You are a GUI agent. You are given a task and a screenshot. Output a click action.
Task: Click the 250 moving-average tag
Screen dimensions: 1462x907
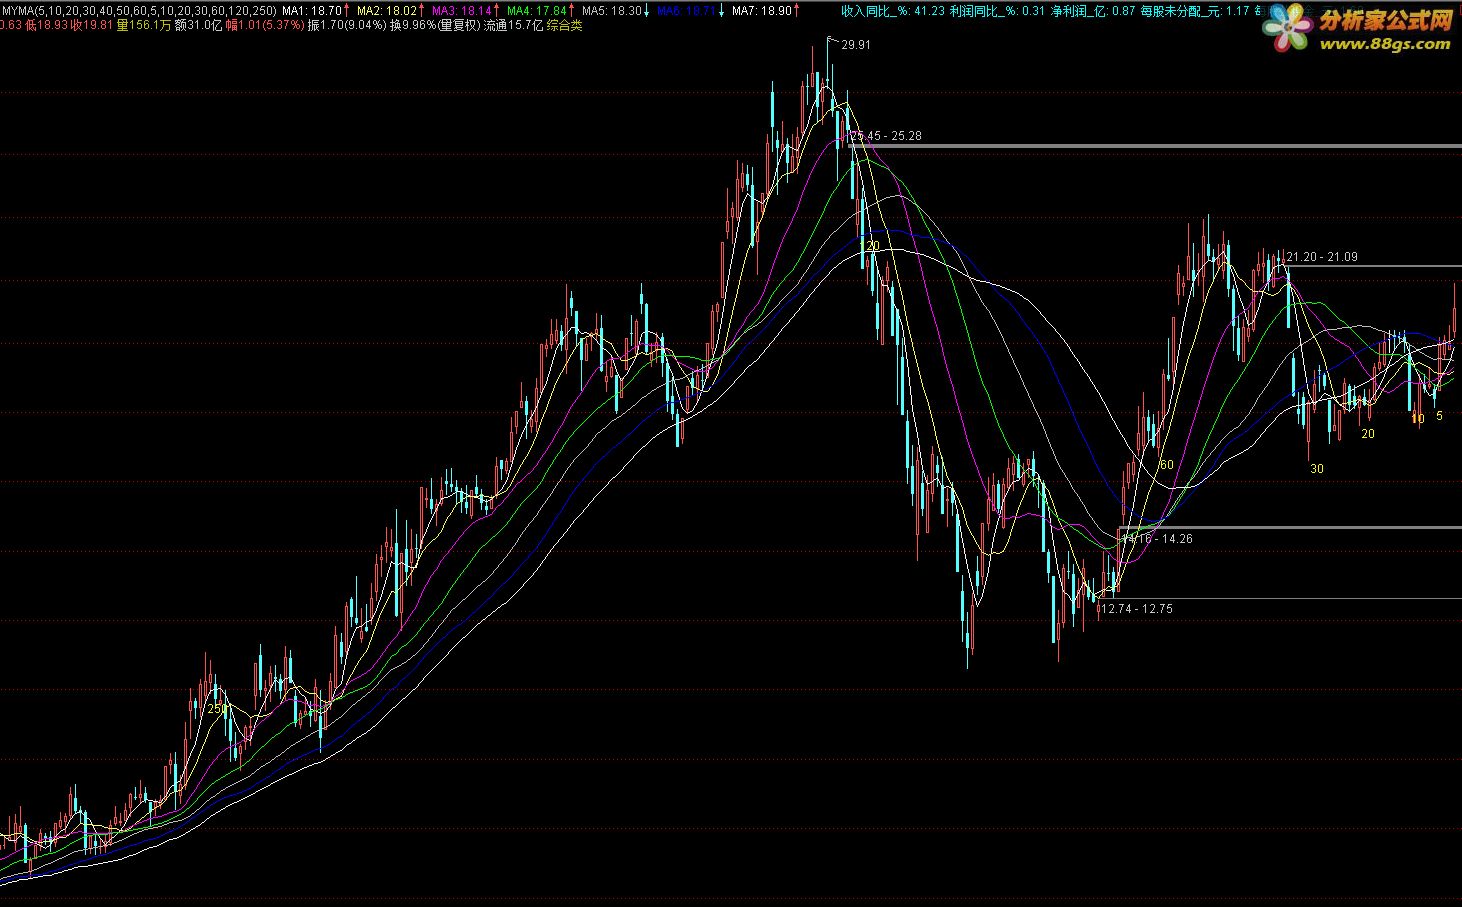pos(218,709)
